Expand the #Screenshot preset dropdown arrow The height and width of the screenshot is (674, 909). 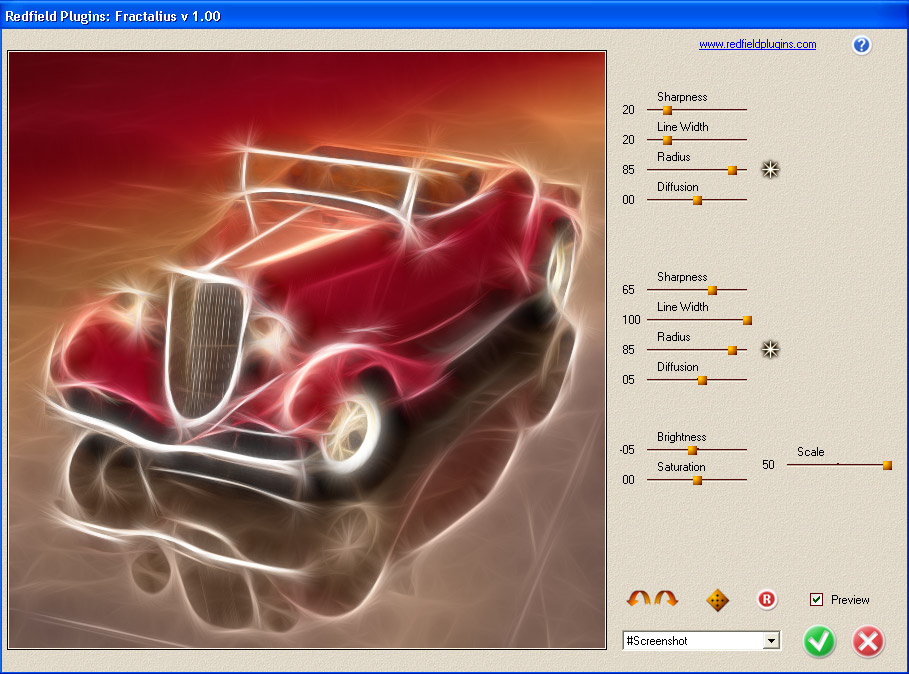pos(771,641)
